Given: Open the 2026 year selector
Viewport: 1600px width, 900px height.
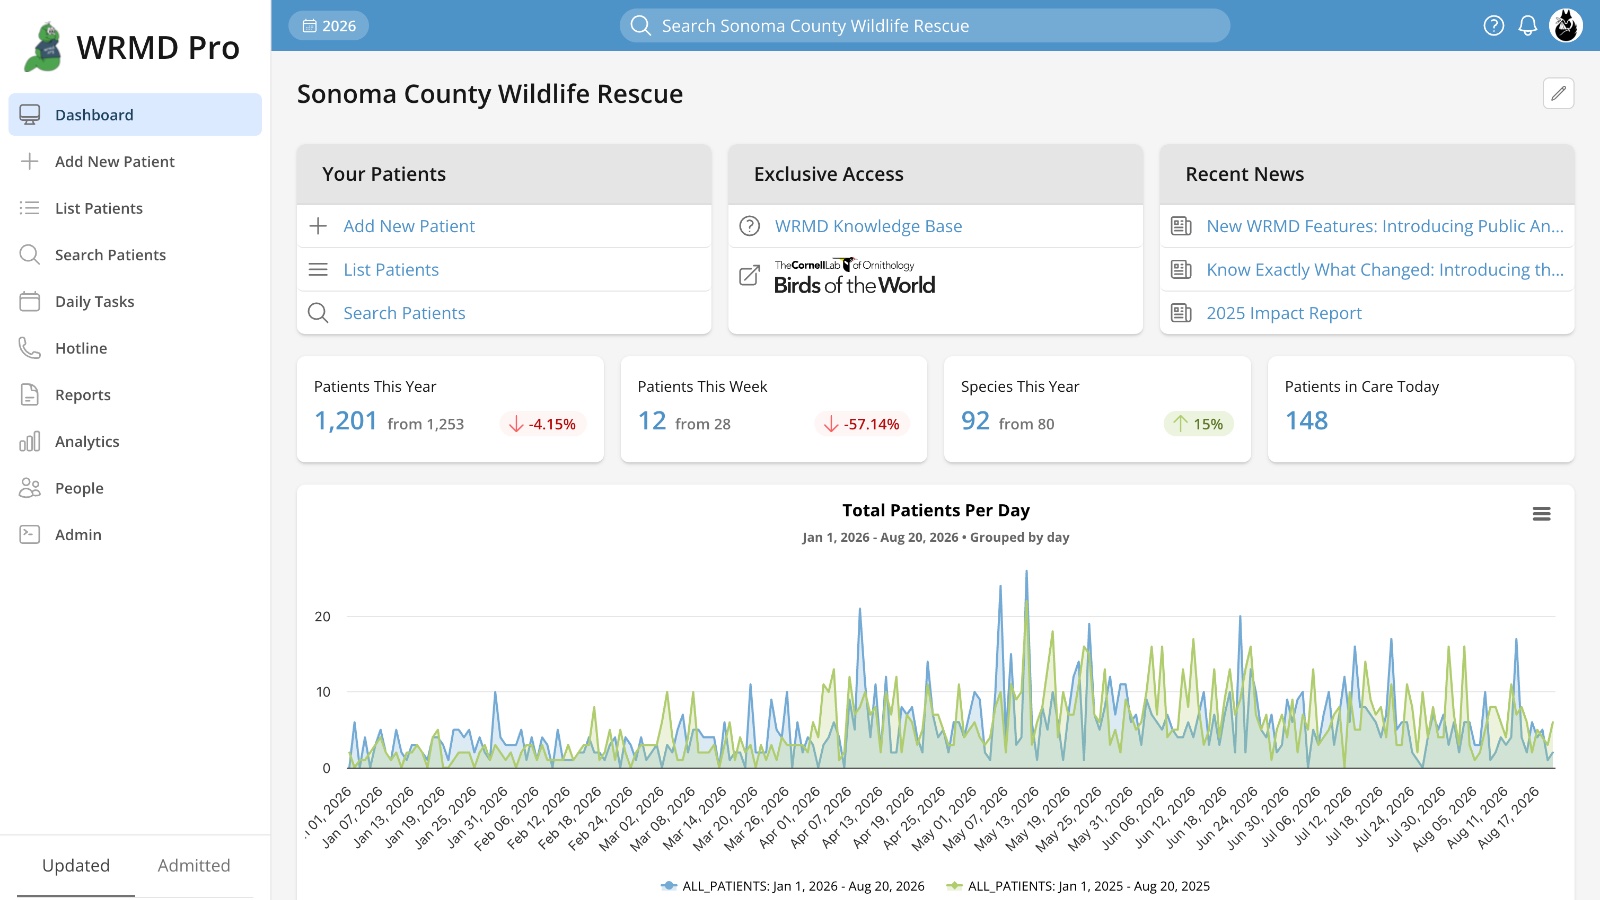Looking at the screenshot, I should (329, 26).
